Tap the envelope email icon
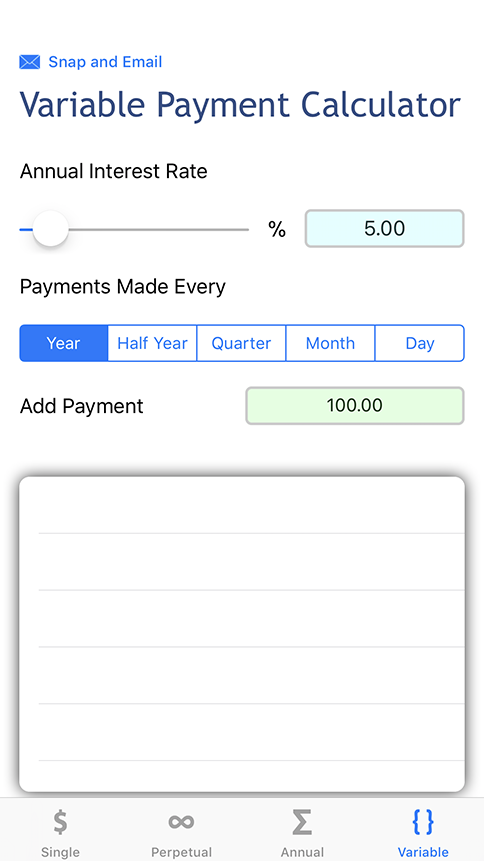The image size is (484, 861). [x=30, y=62]
